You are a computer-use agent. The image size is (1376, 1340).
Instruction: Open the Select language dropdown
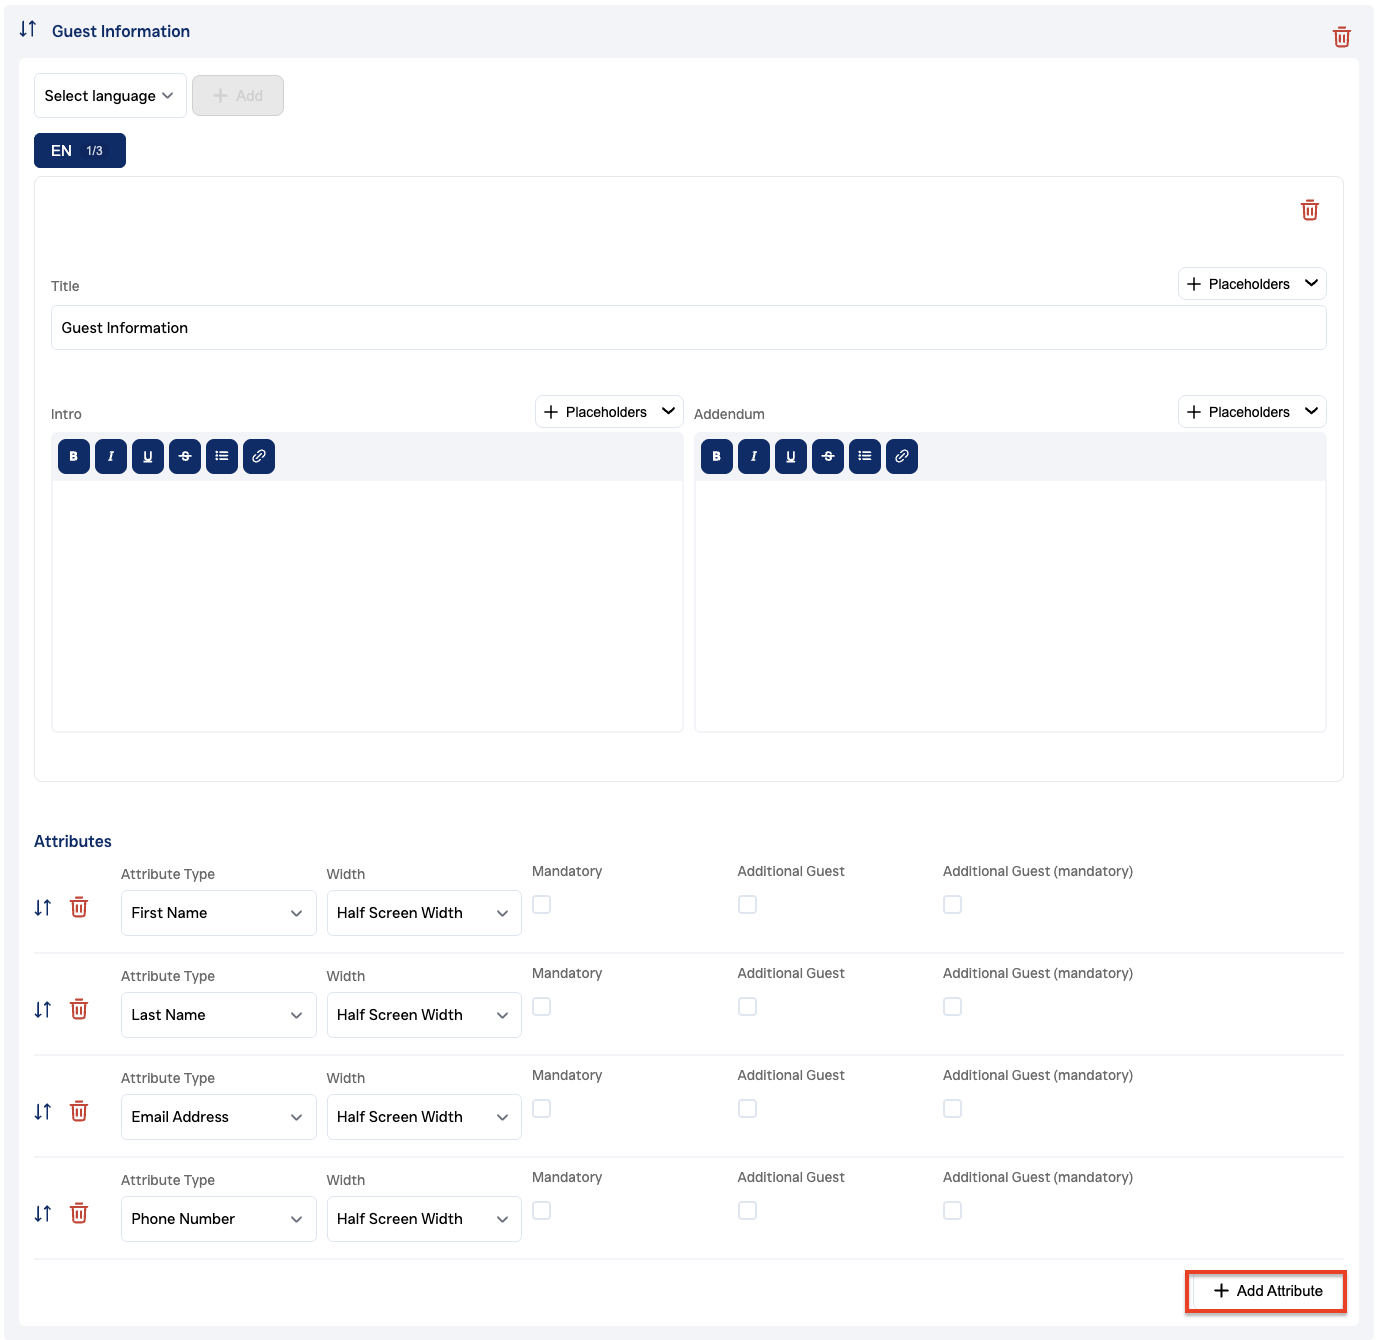pos(110,96)
